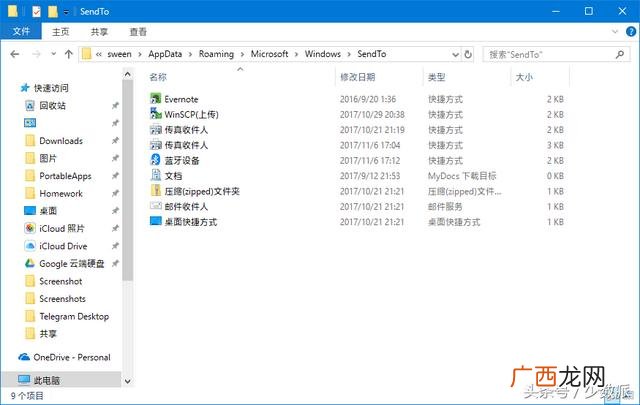This screenshot has height=405, width=640.
Task: Open the Google 云端硬盘 sidebar icon
Action: click(x=30, y=263)
